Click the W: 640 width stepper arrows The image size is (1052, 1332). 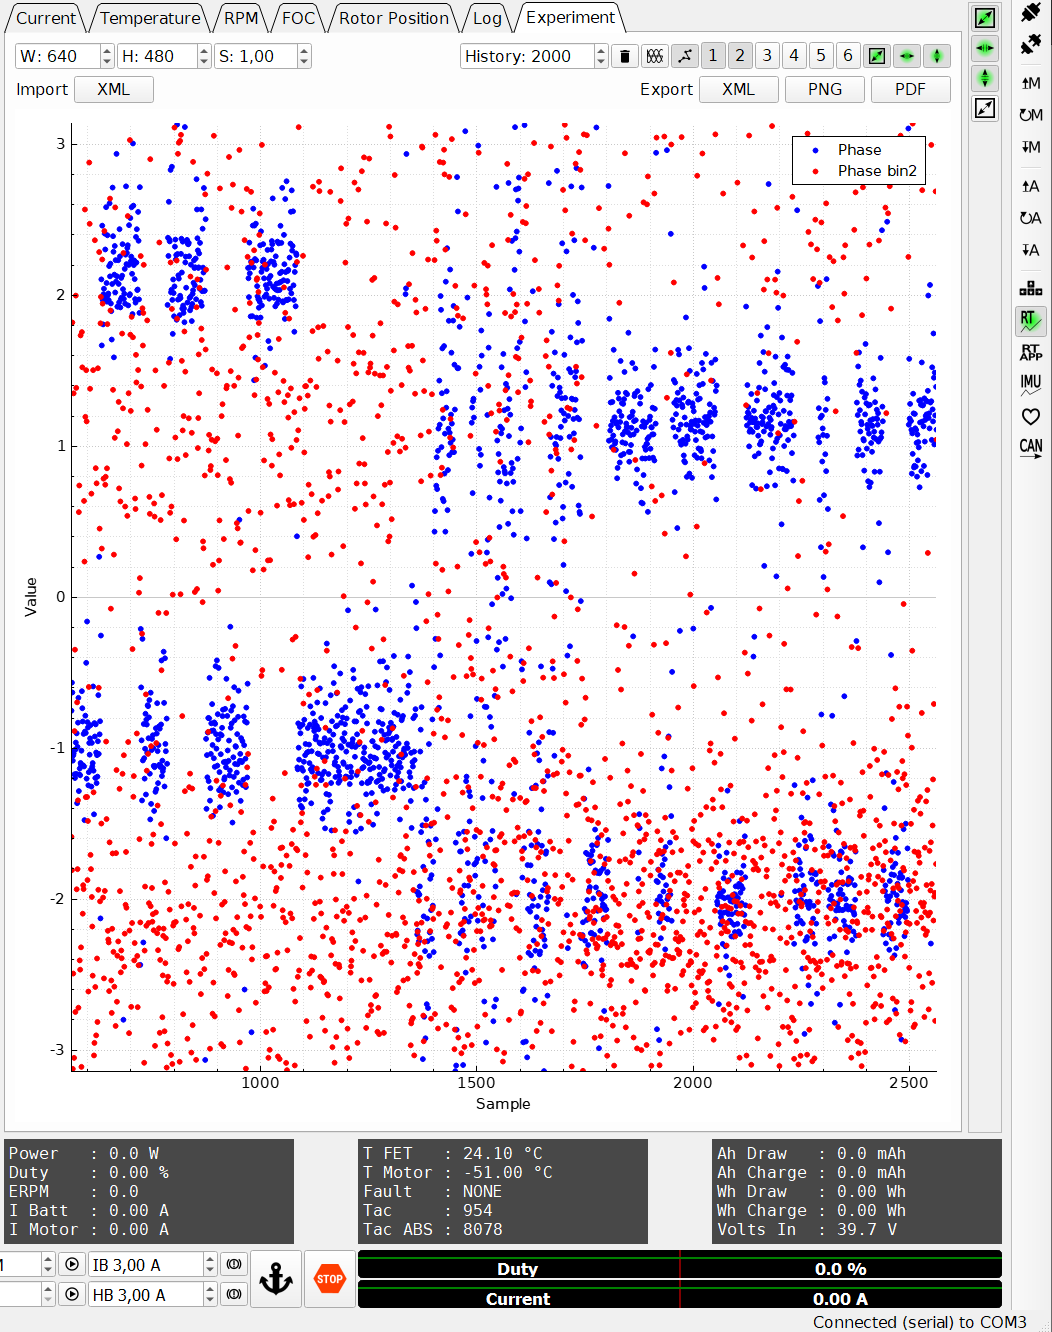(x=107, y=56)
